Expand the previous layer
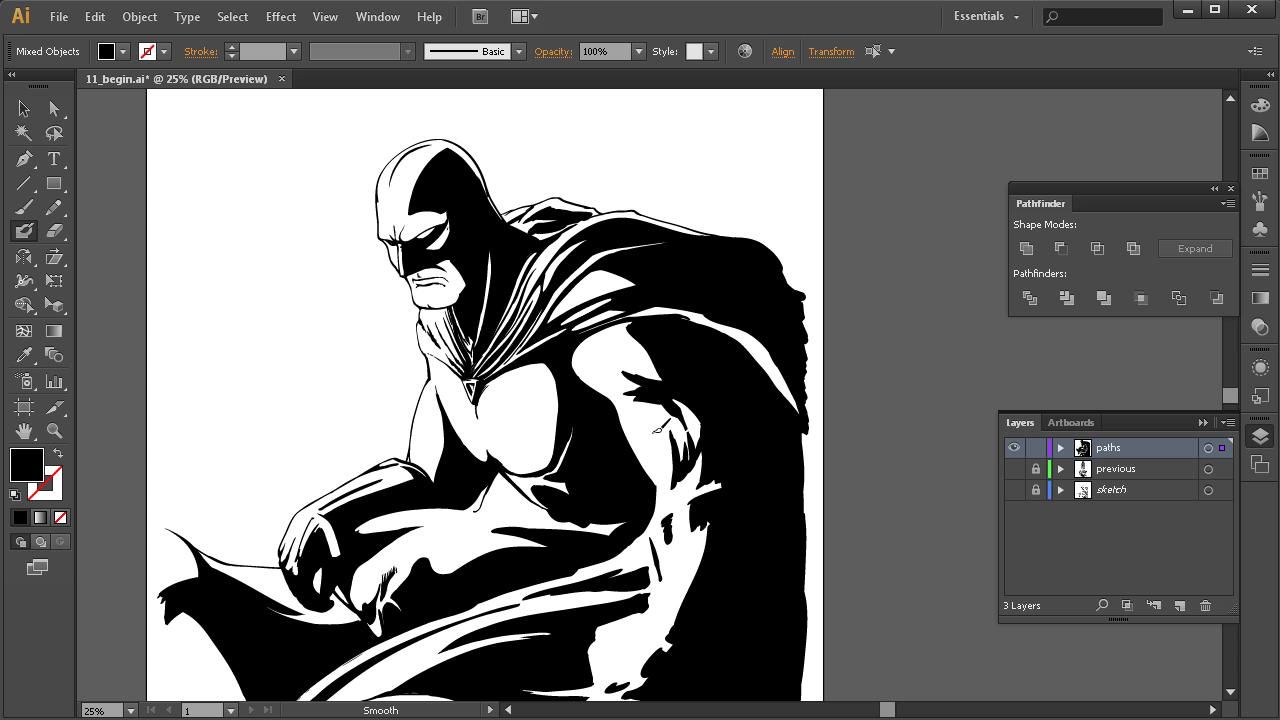 1061,469
